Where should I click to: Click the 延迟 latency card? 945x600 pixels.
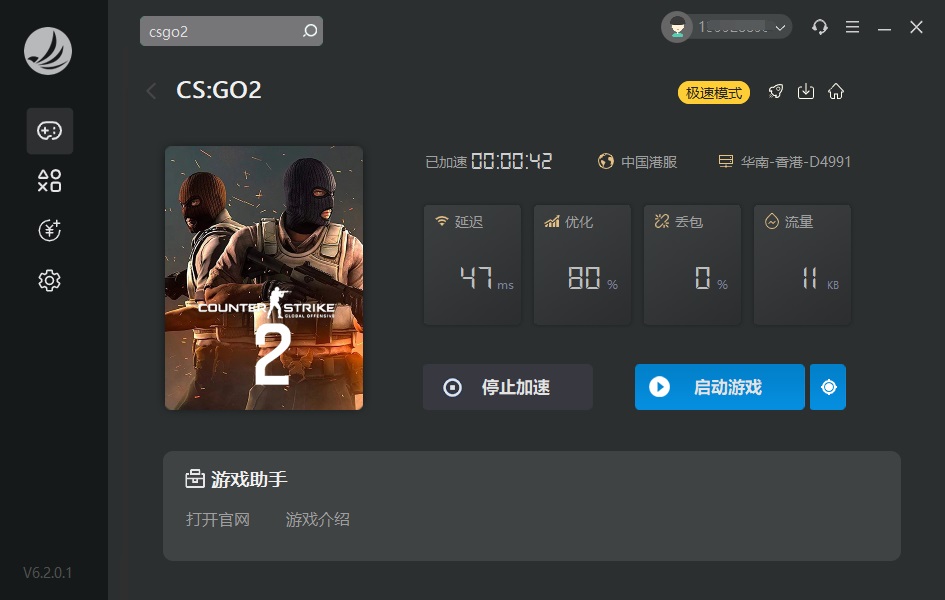(472, 265)
